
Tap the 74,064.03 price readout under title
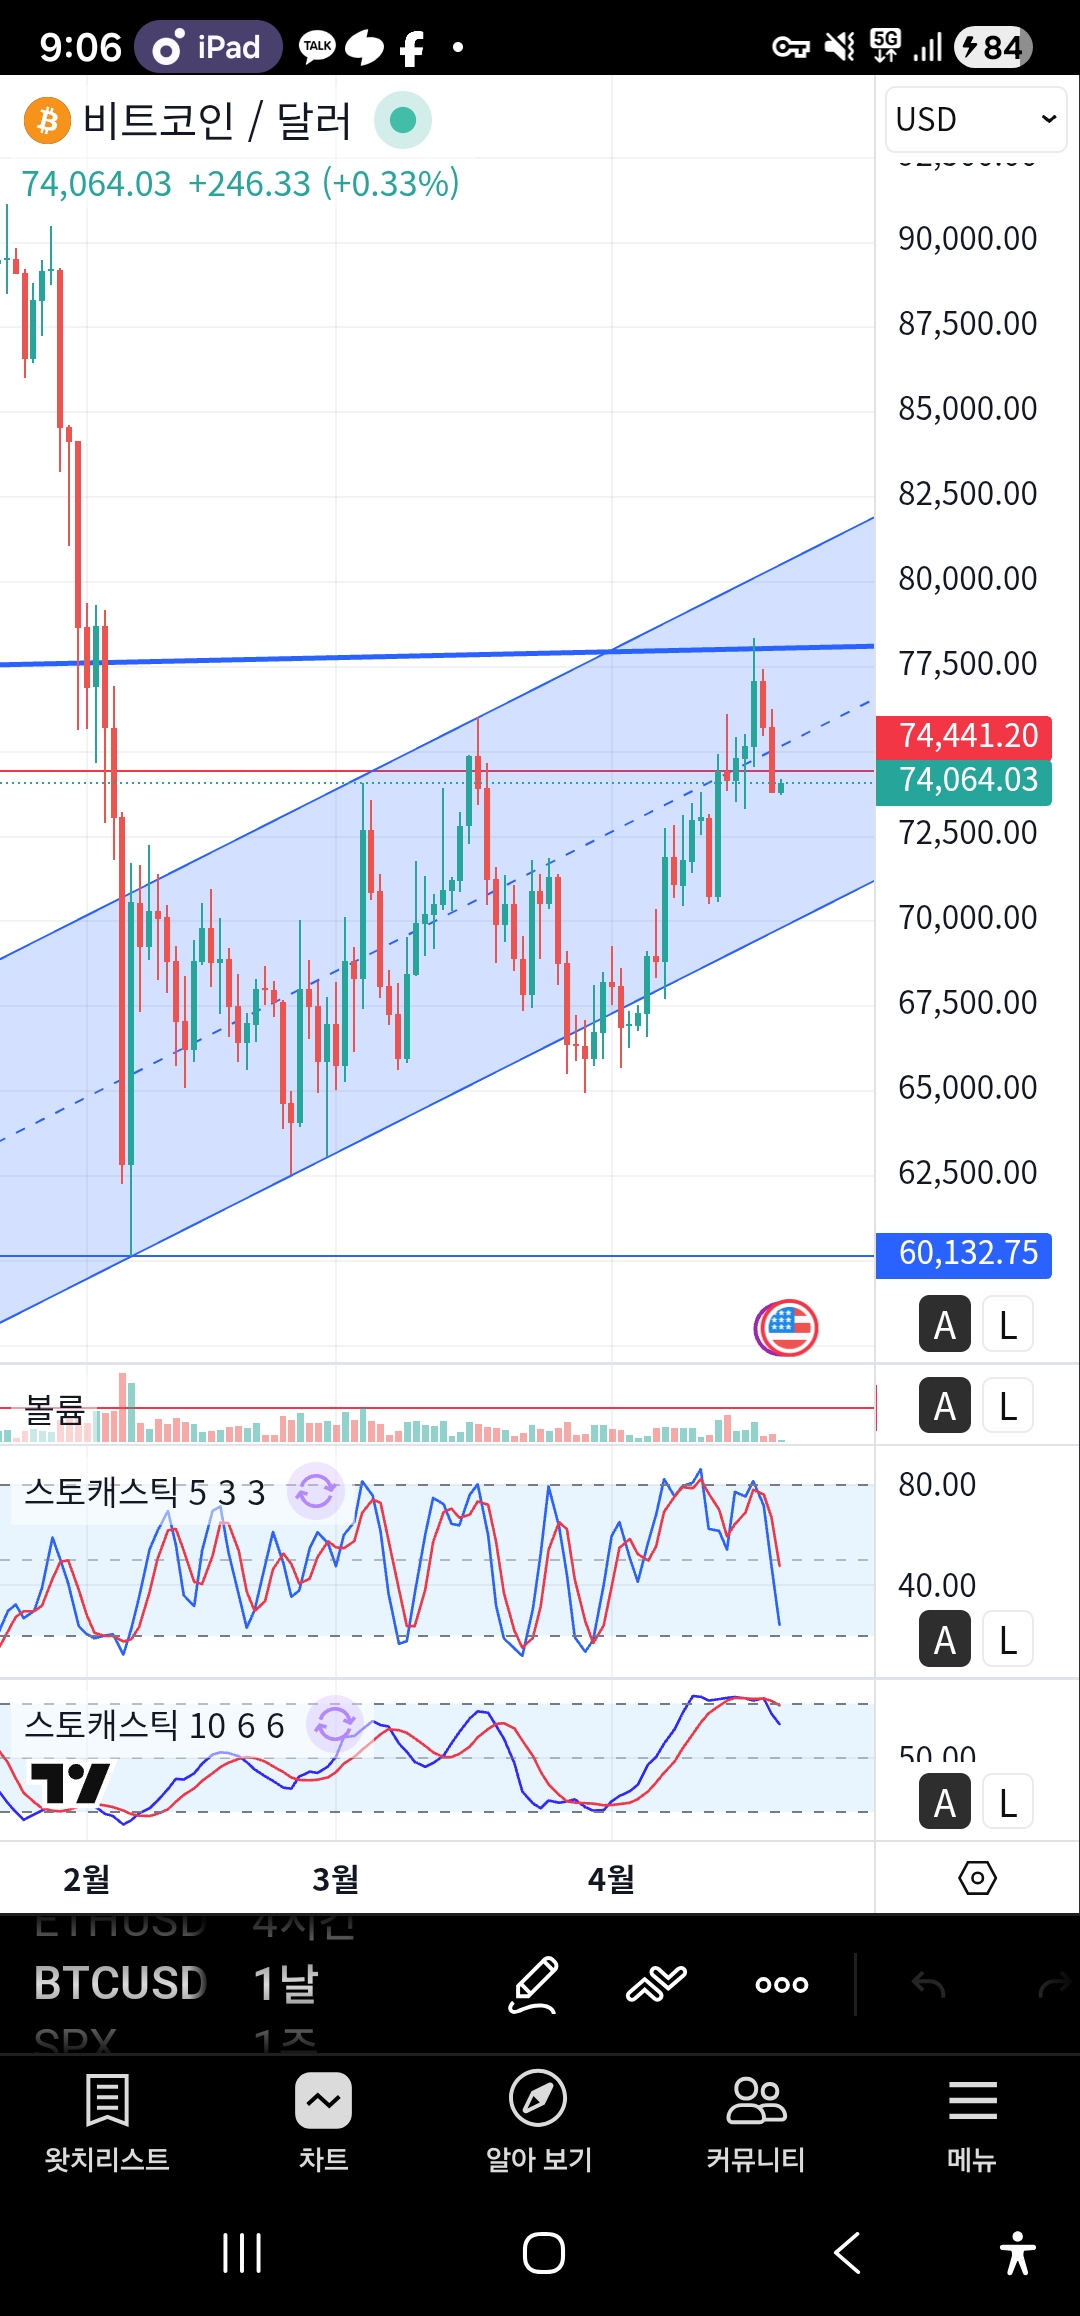(96, 184)
